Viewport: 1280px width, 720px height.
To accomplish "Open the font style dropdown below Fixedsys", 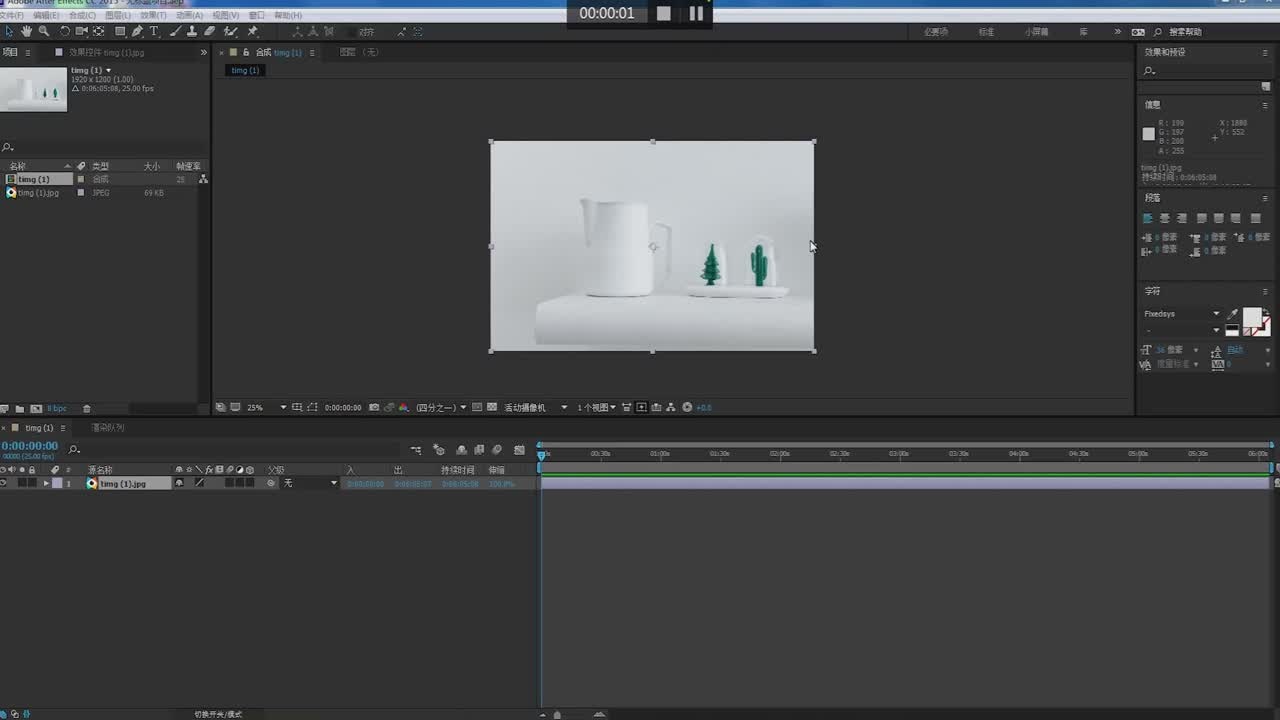I will point(1182,330).
